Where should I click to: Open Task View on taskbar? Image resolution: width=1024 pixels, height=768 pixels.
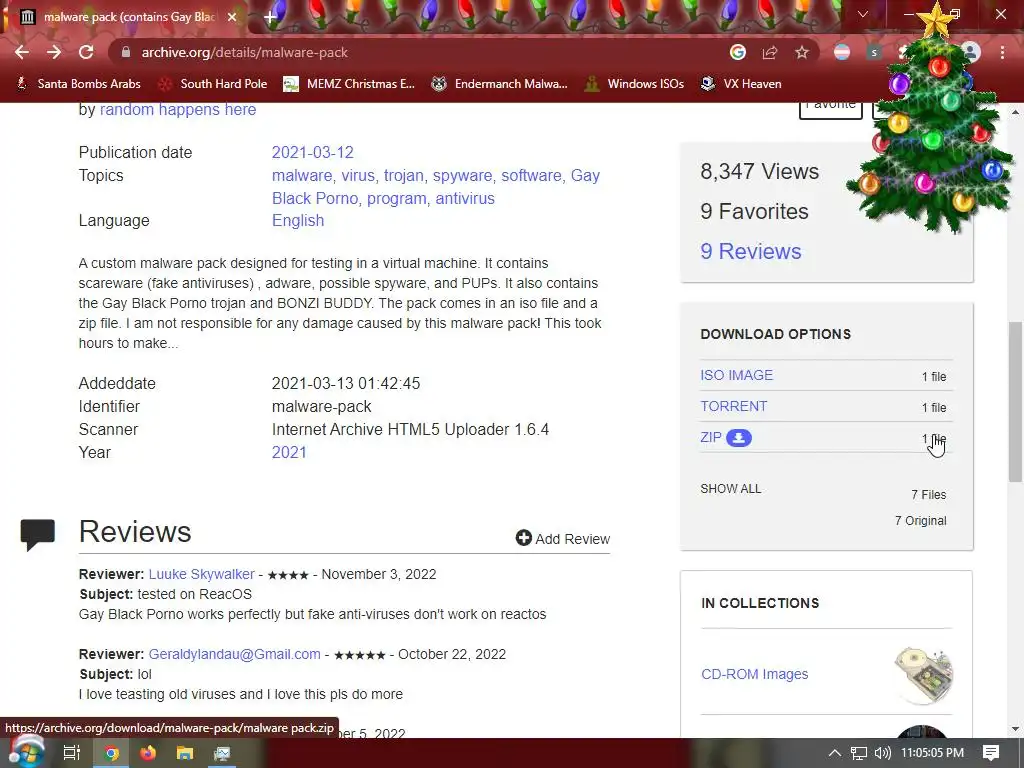point(71,753)
